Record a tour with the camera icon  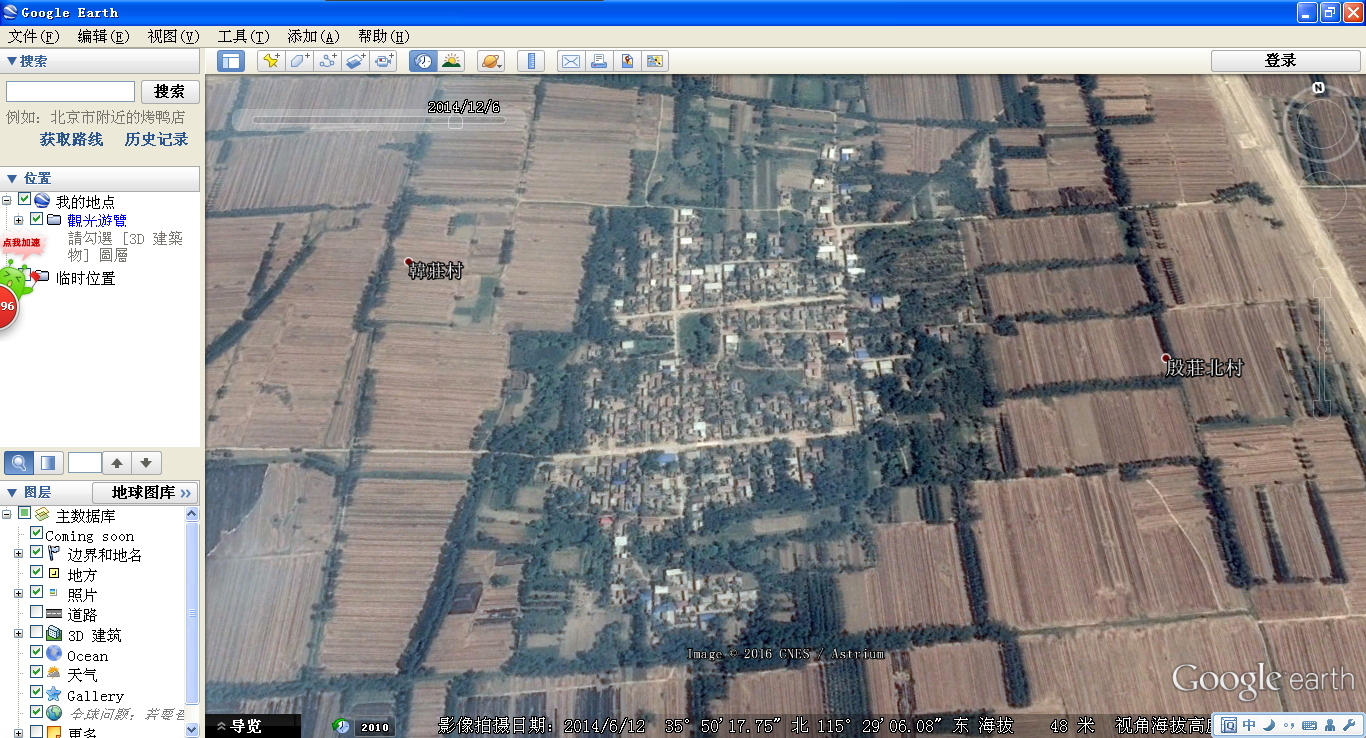[384, 61]
